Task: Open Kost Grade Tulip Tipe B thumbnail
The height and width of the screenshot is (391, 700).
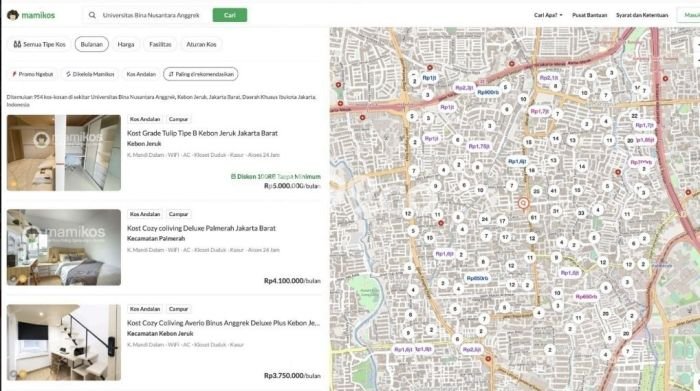Action: 64,153
